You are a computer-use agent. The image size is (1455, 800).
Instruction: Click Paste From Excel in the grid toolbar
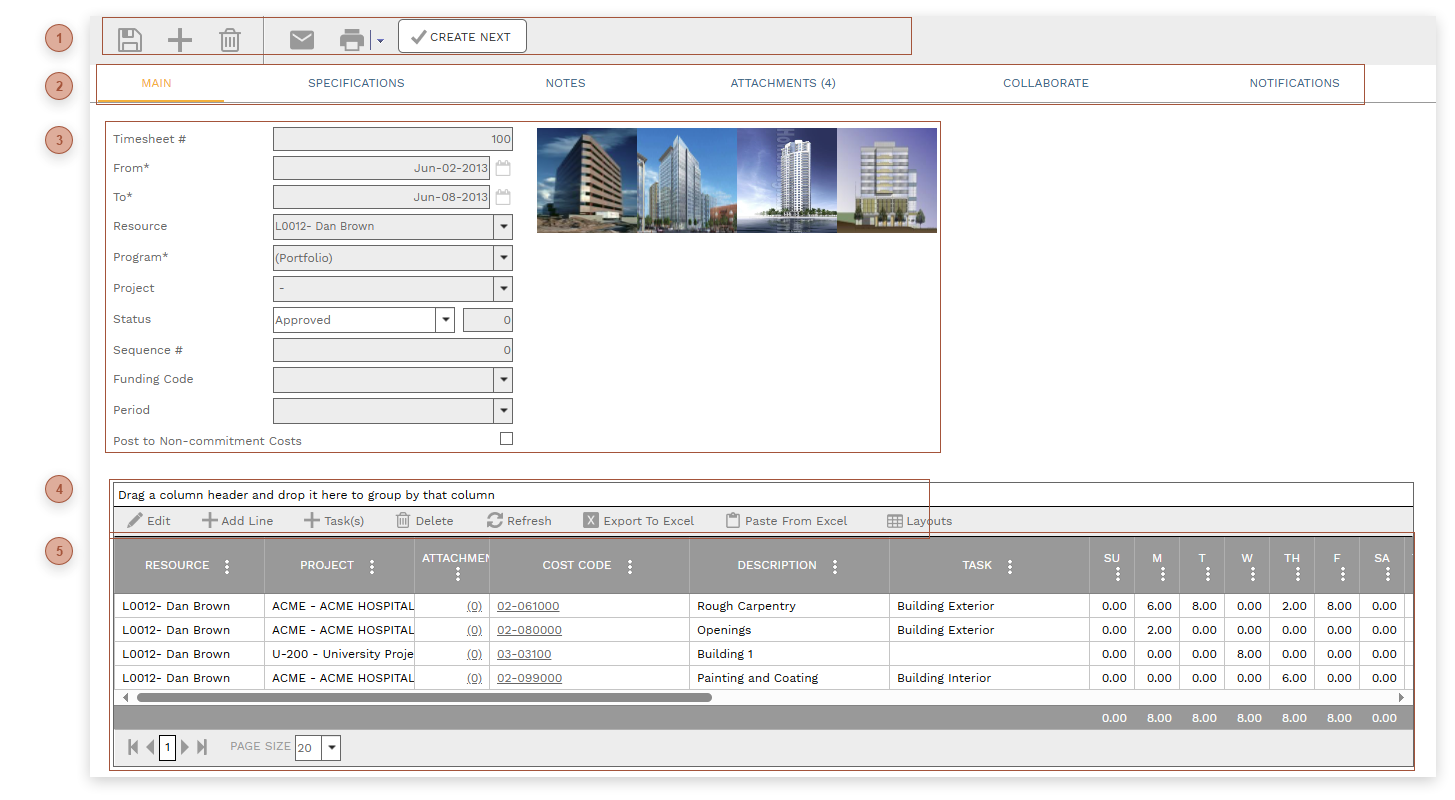click(789, 520)
